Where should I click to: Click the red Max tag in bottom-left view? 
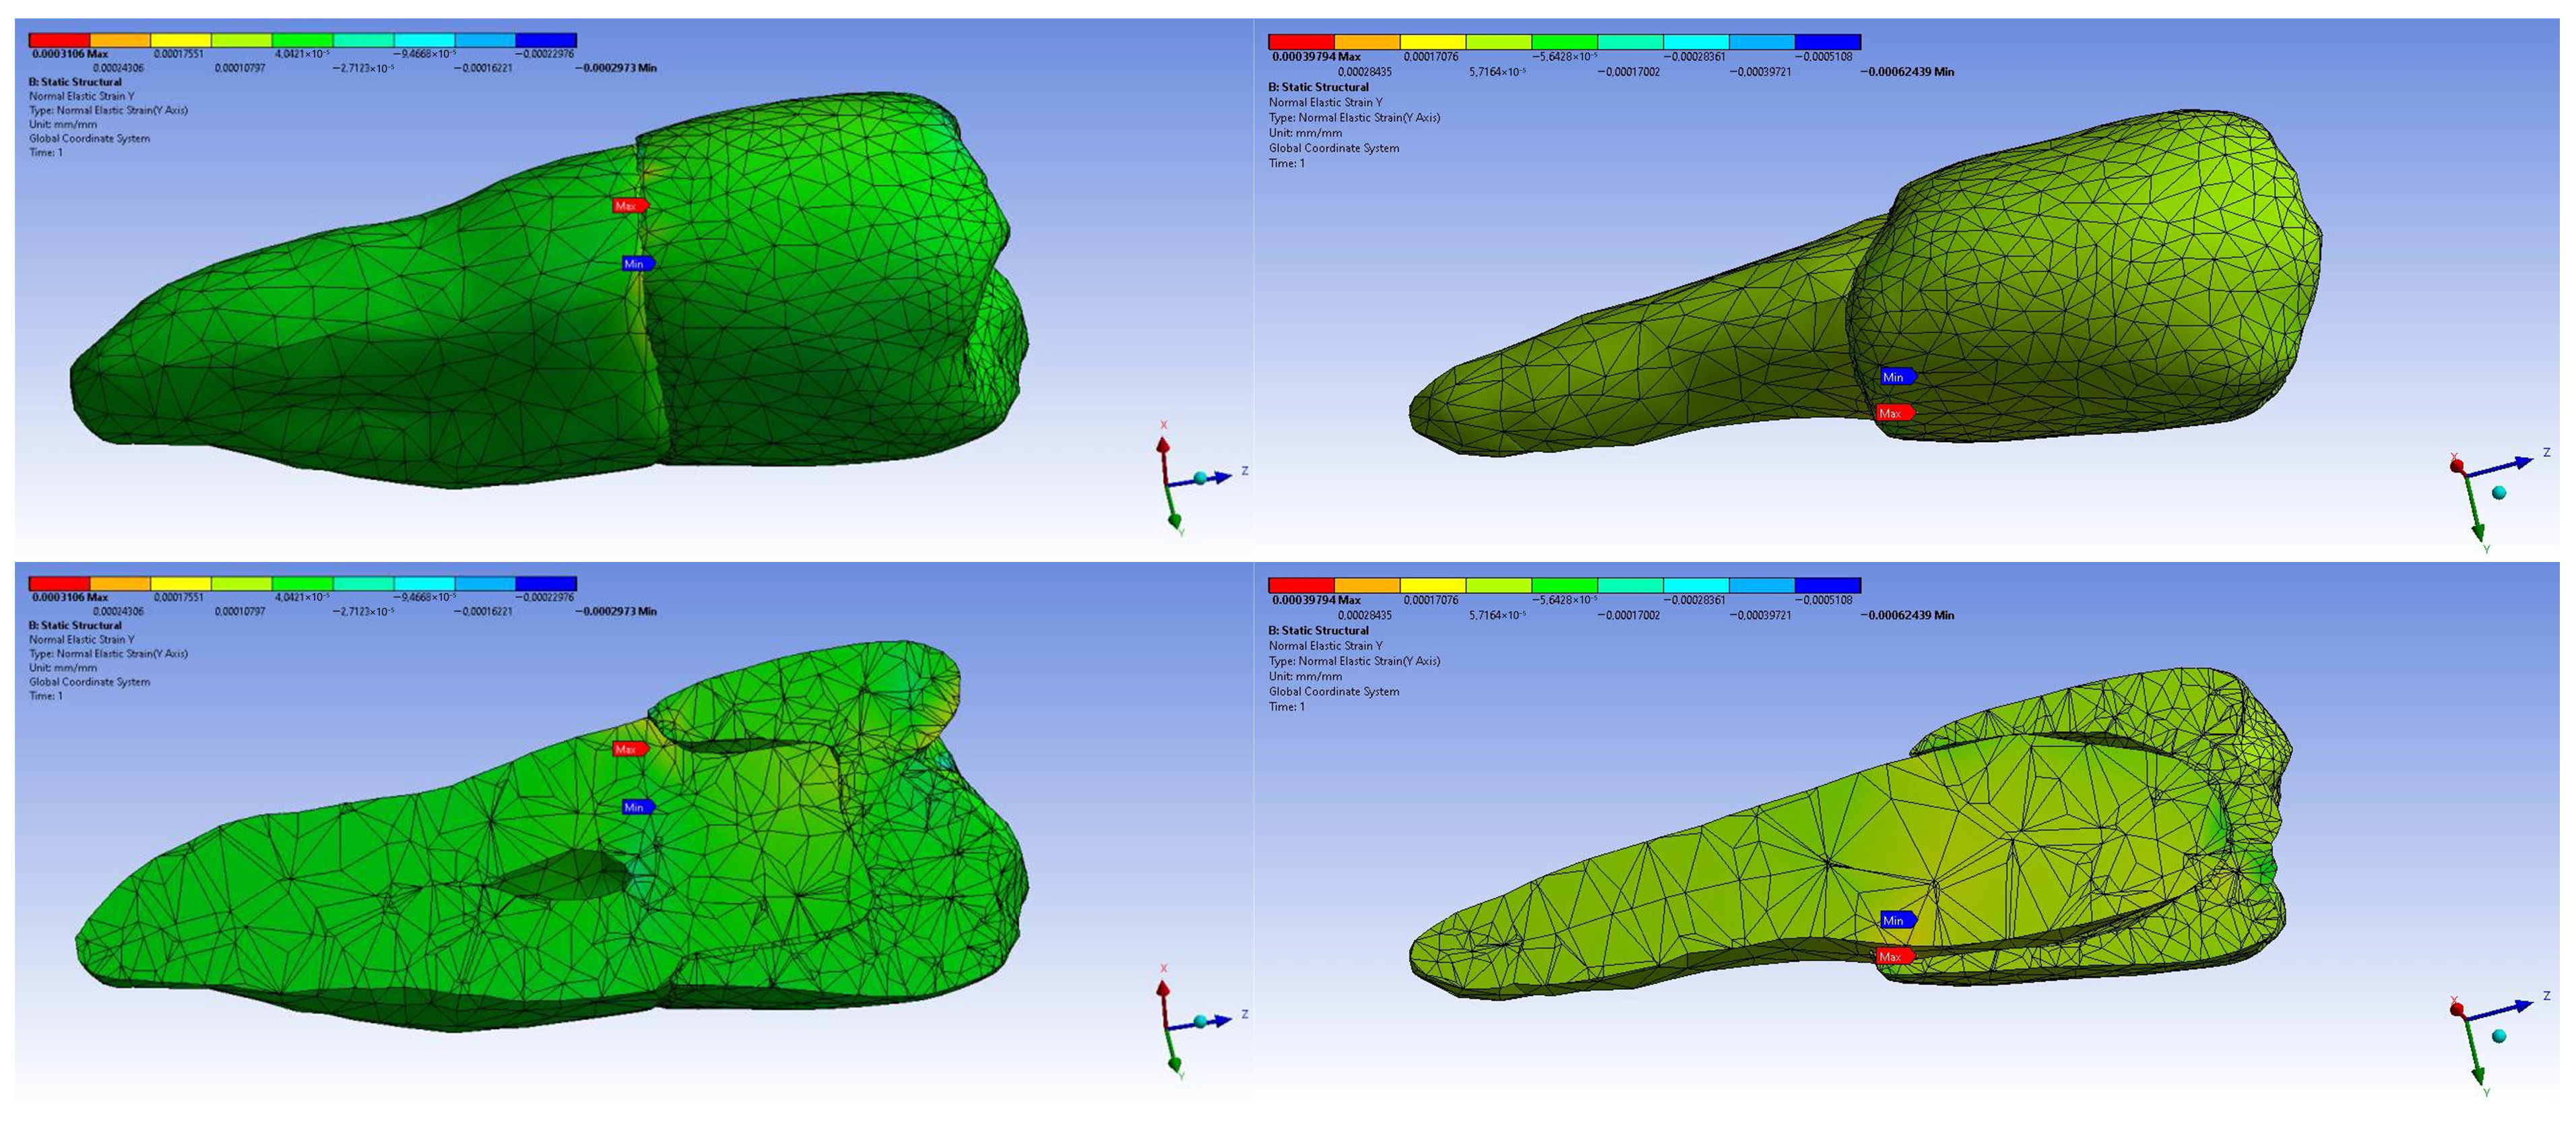(630, 749)
